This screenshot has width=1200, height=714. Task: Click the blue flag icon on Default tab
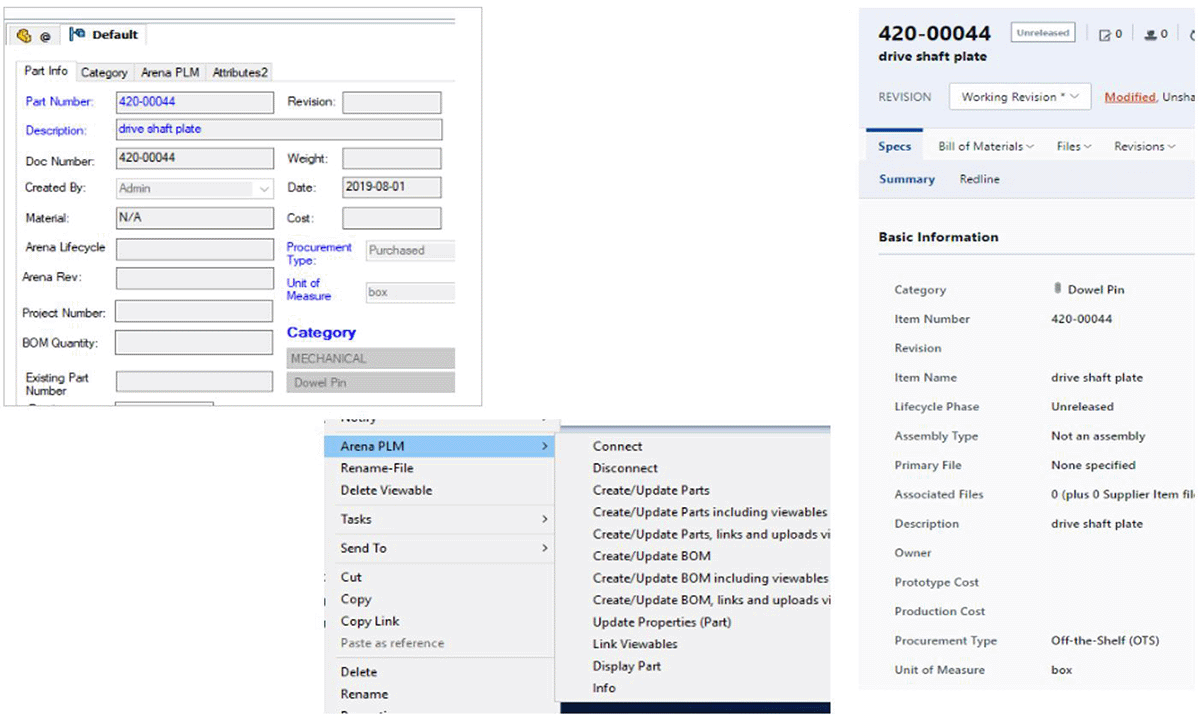tap(76, 33)
